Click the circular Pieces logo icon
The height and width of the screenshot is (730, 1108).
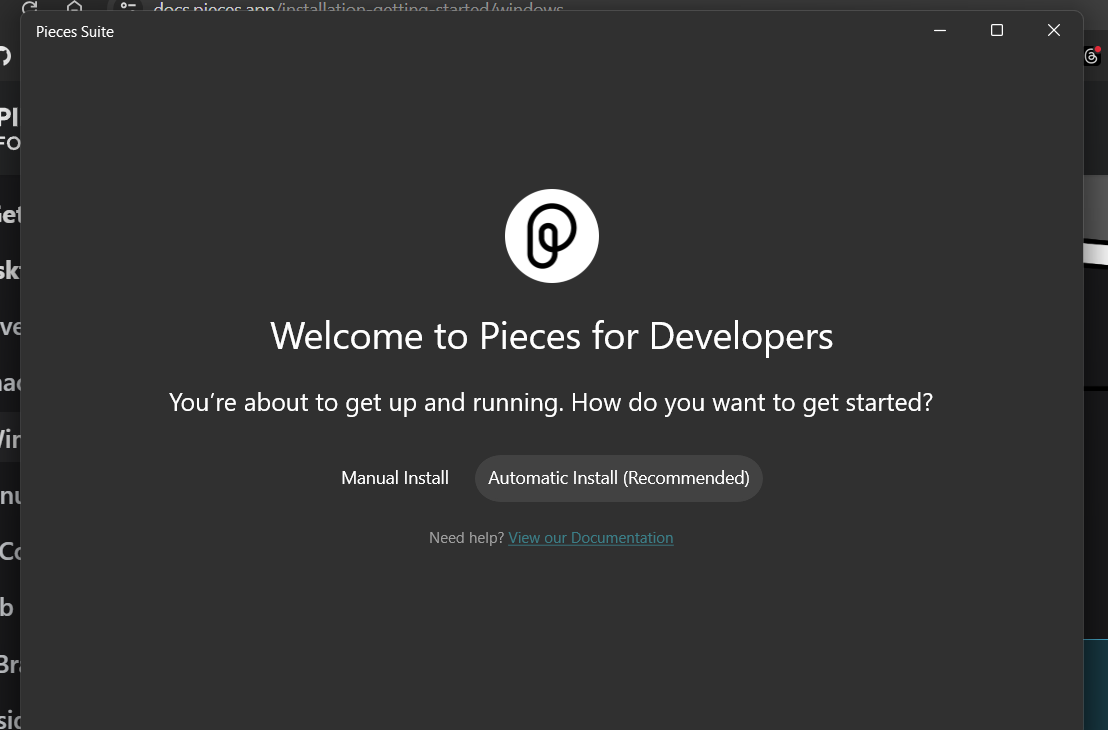[x=551, y=235]
